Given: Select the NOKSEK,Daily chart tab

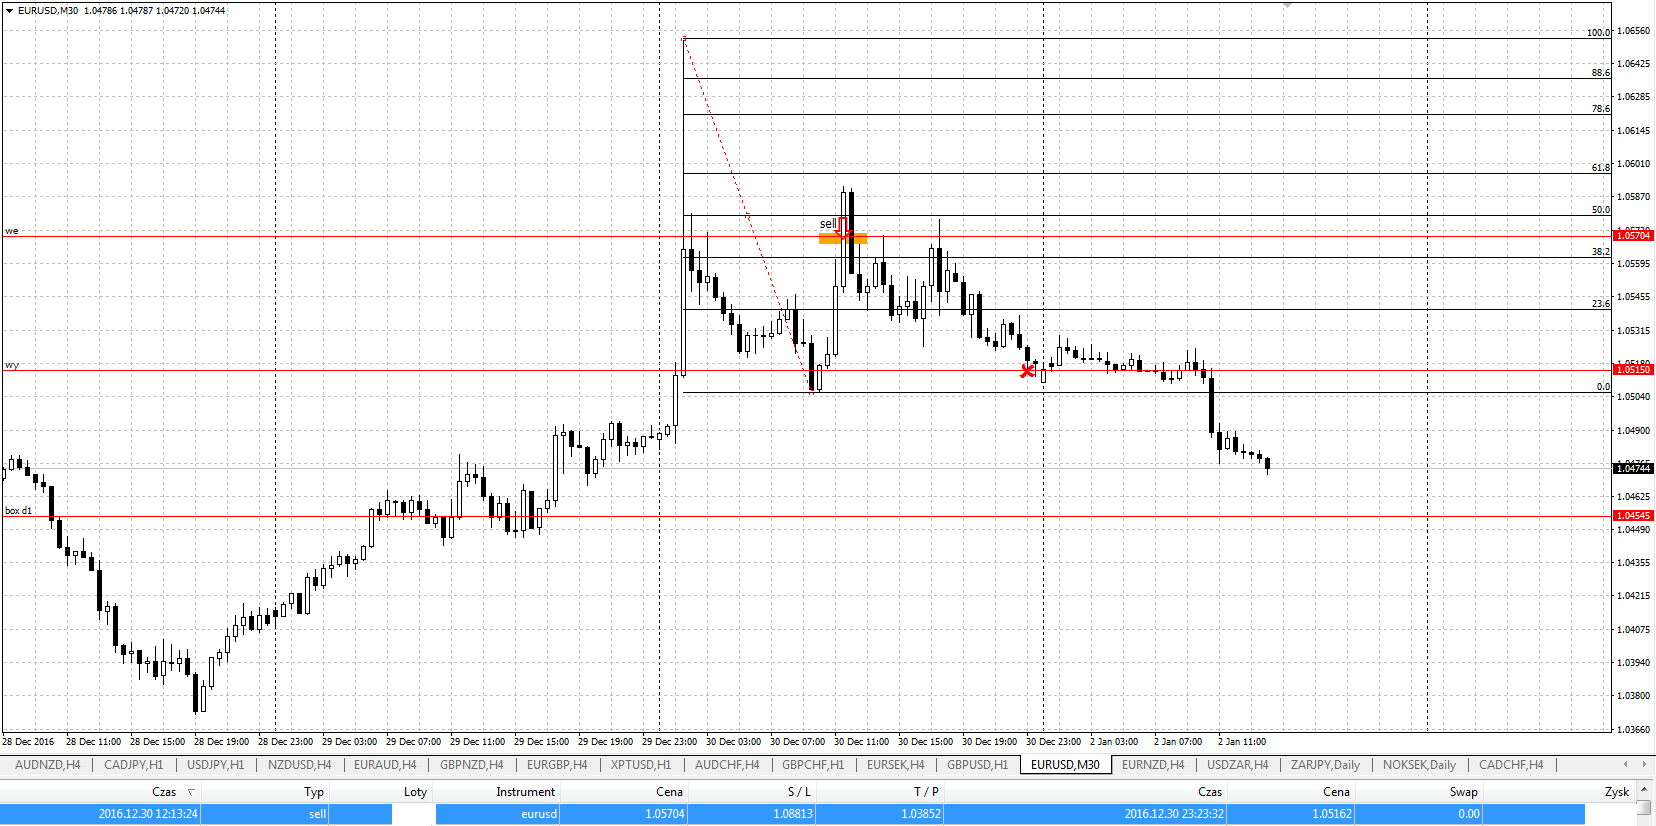Looking at the screenshot, I should (1418, 765).
